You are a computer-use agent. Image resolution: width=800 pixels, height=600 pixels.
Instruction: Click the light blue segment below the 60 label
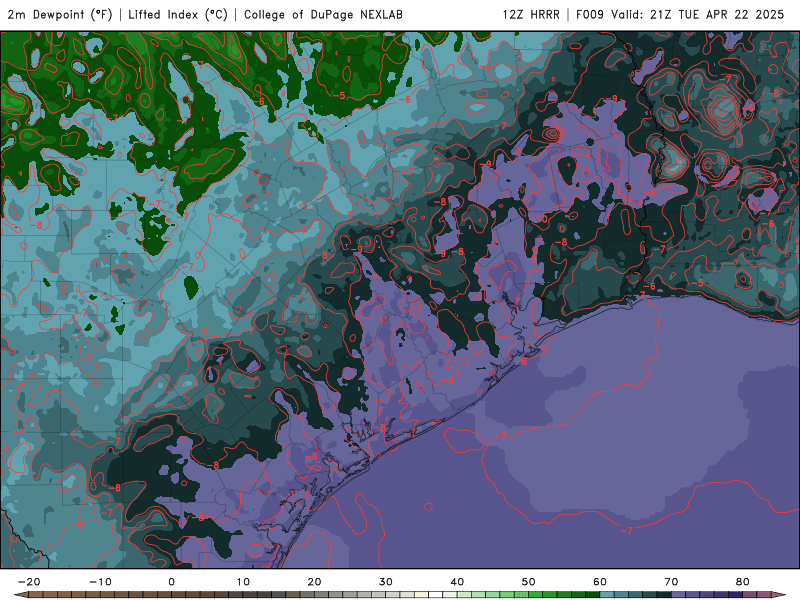607,595
